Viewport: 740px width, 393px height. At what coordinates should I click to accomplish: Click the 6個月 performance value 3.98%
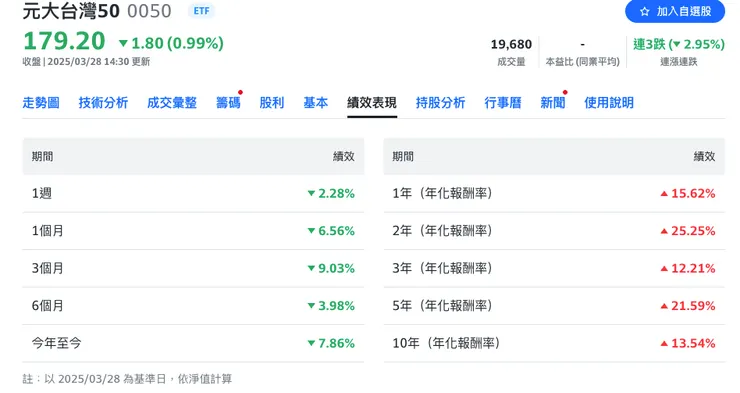click(331, 306)
